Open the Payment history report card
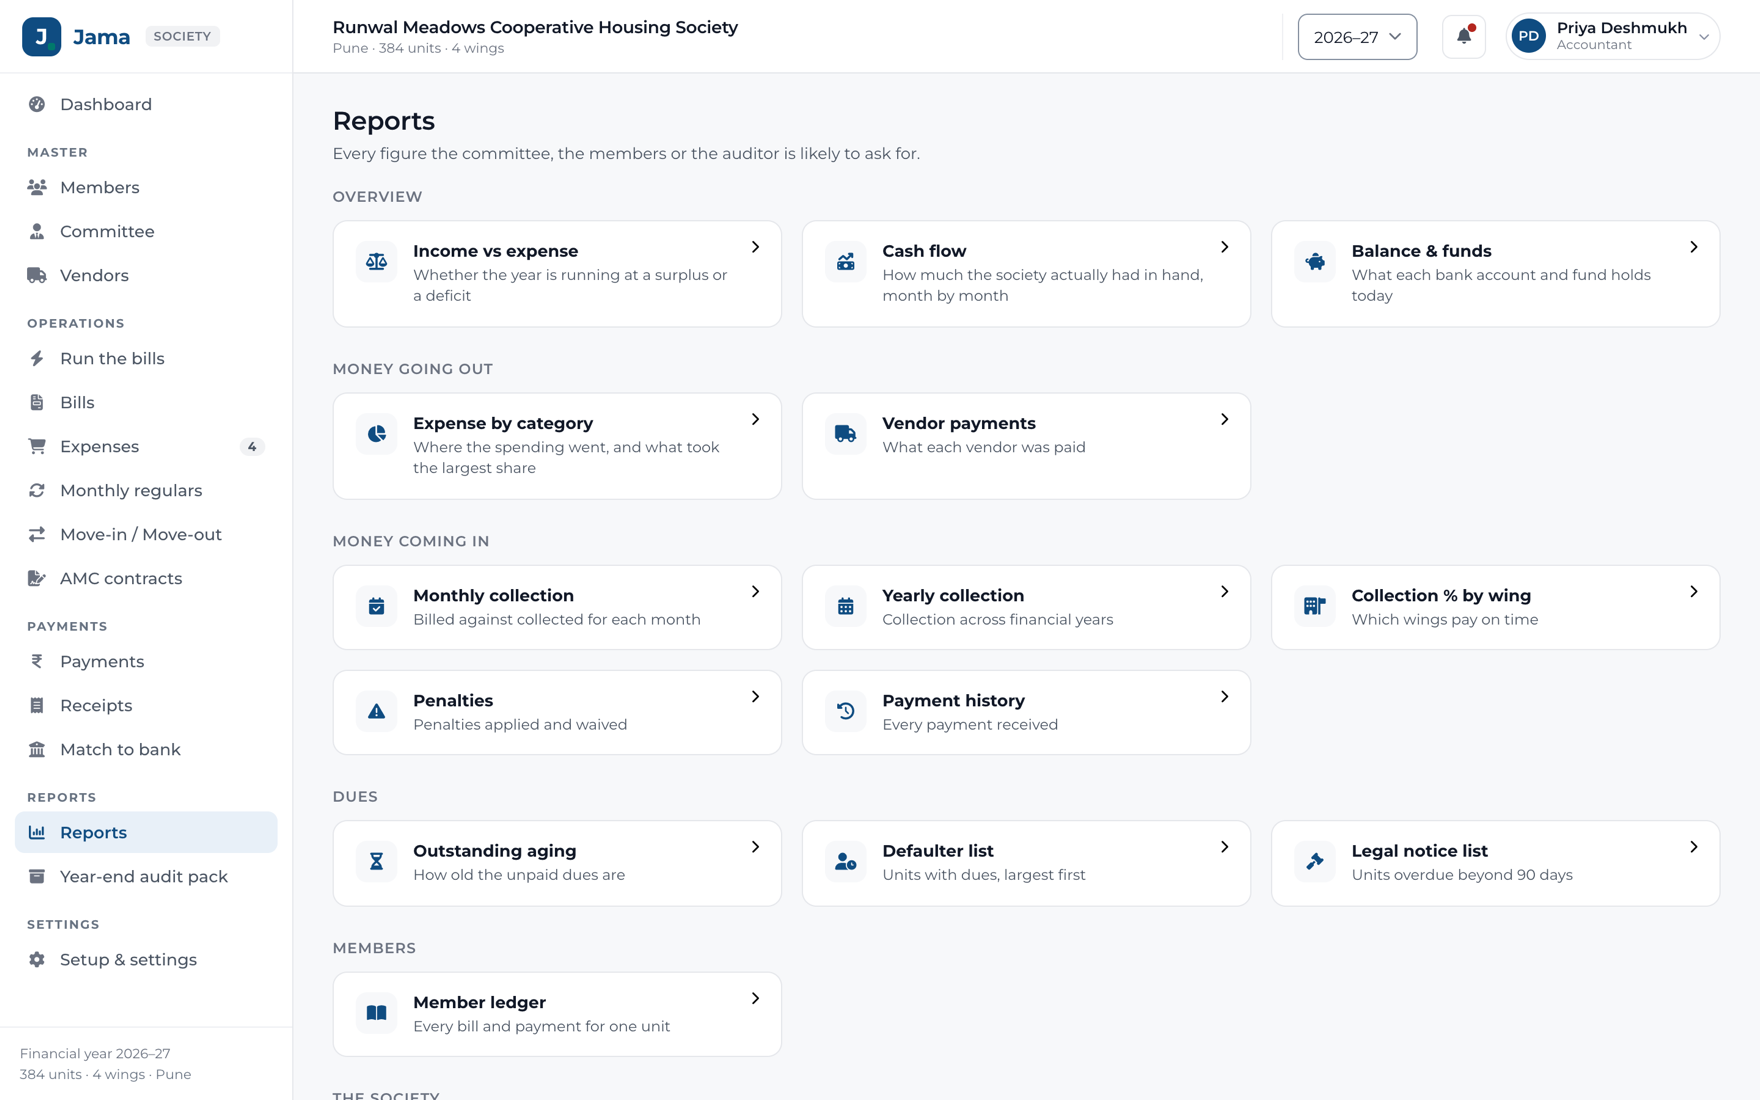 [1026, 712]
